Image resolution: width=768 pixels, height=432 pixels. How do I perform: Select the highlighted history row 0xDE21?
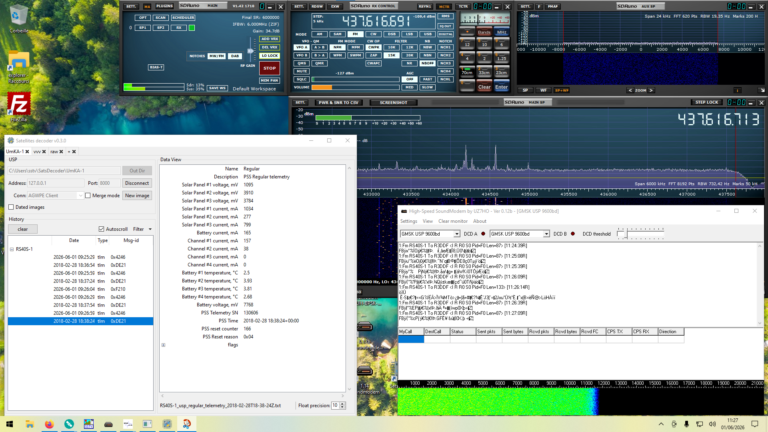pyautogui.click(x=80, y=321)
